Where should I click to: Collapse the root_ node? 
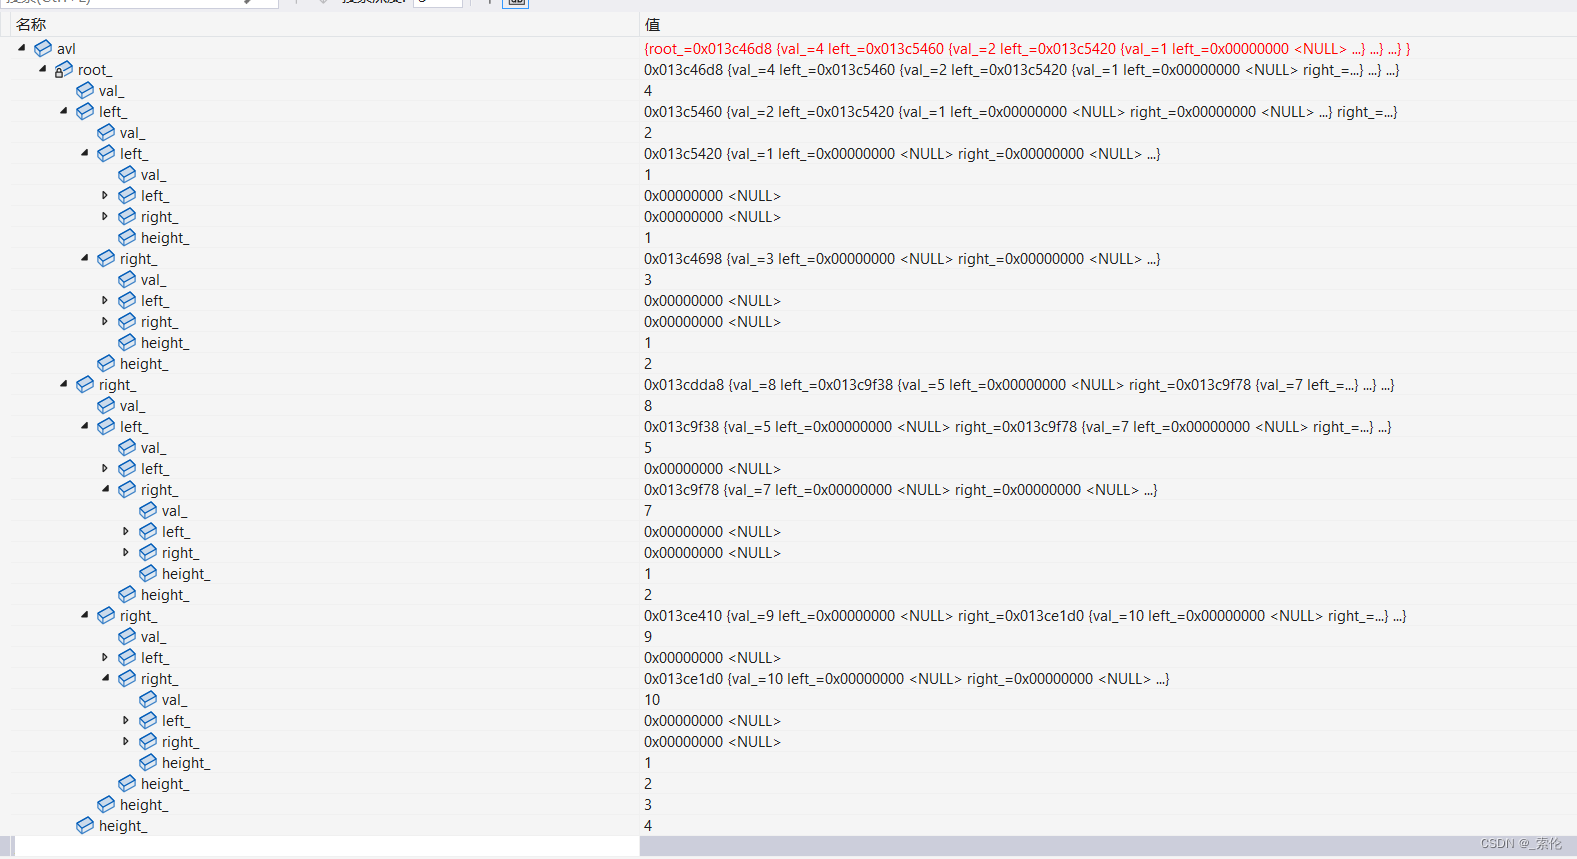point(42,69)
